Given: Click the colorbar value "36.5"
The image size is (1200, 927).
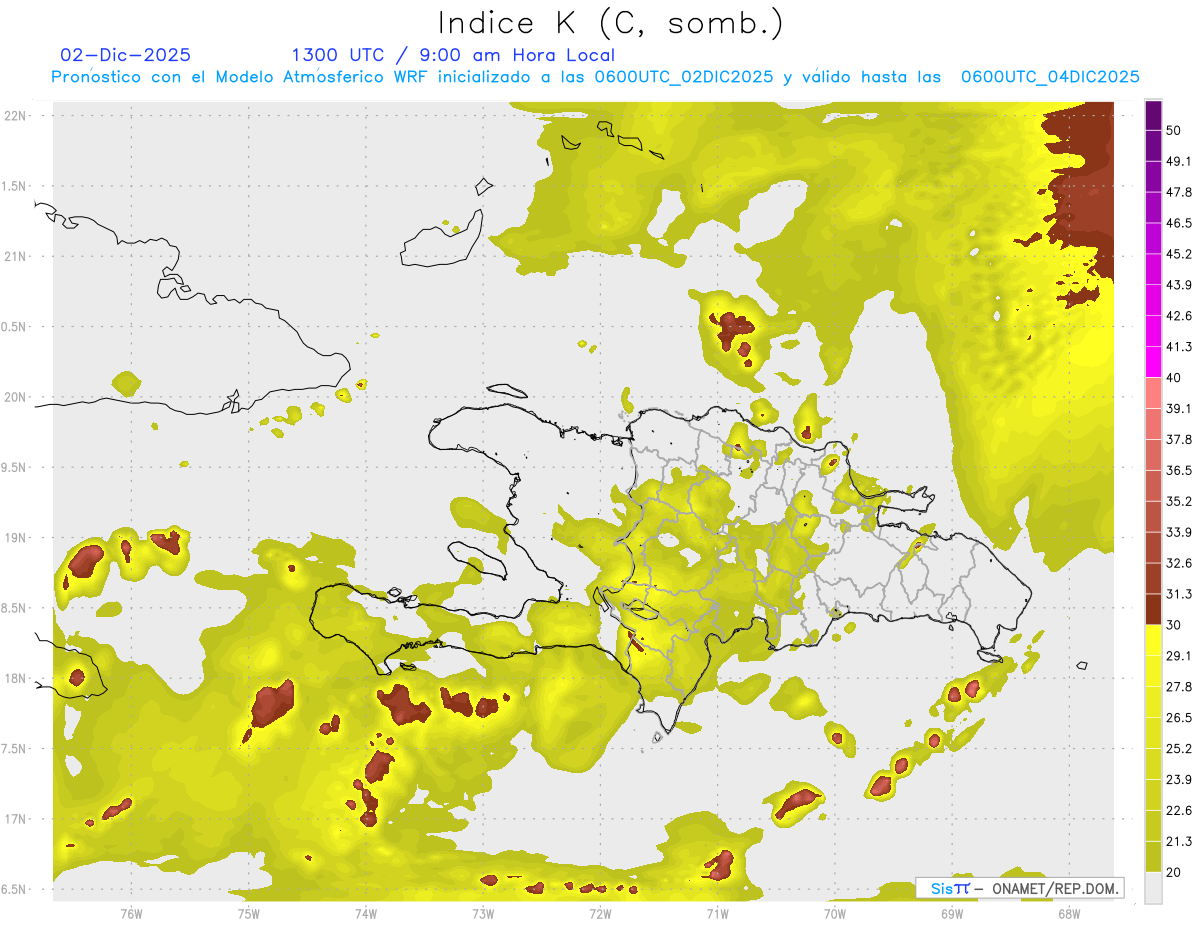Looking at the screenshot, I should point(1180,470).
